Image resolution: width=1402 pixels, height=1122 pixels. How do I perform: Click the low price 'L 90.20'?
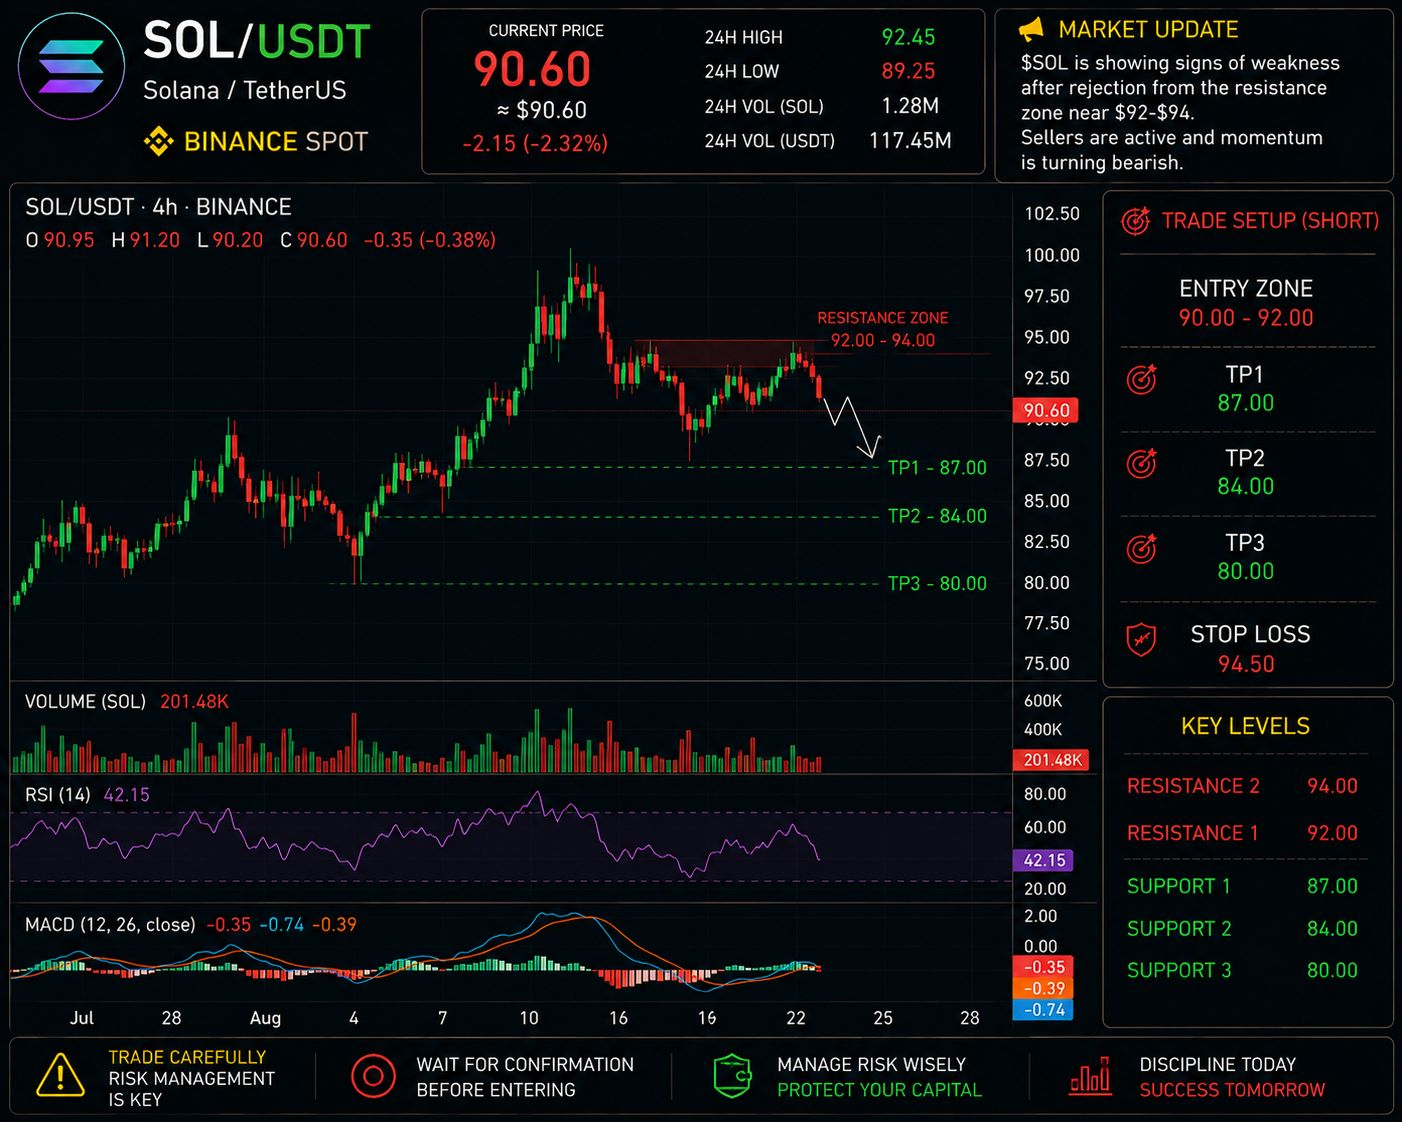(x=230, y=240)
